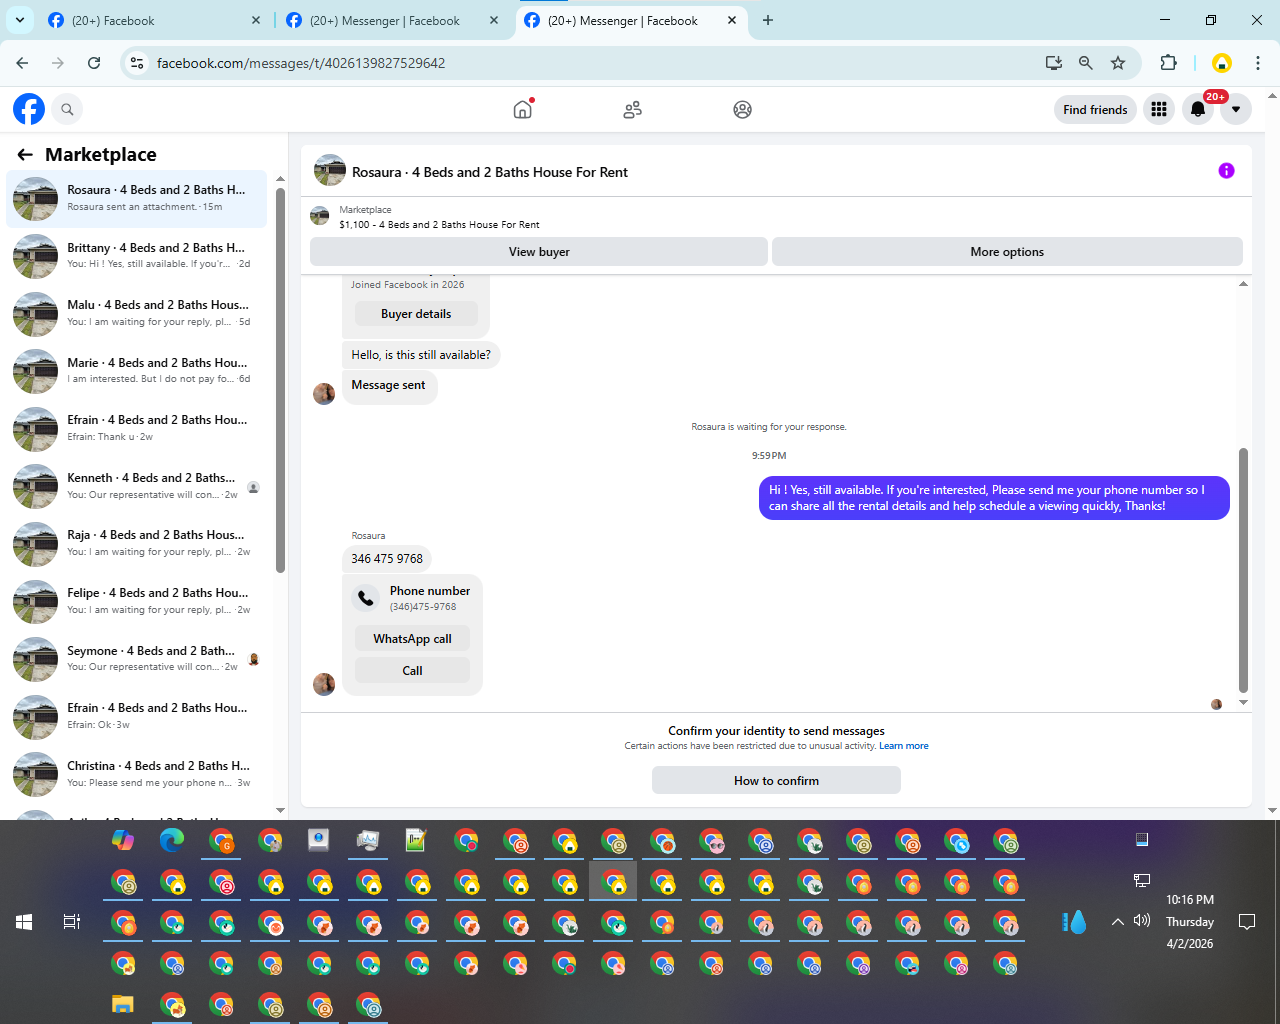Open Buyer details
The width and height of the screenshot is (1280, 1024).
(x=416, y=314)
